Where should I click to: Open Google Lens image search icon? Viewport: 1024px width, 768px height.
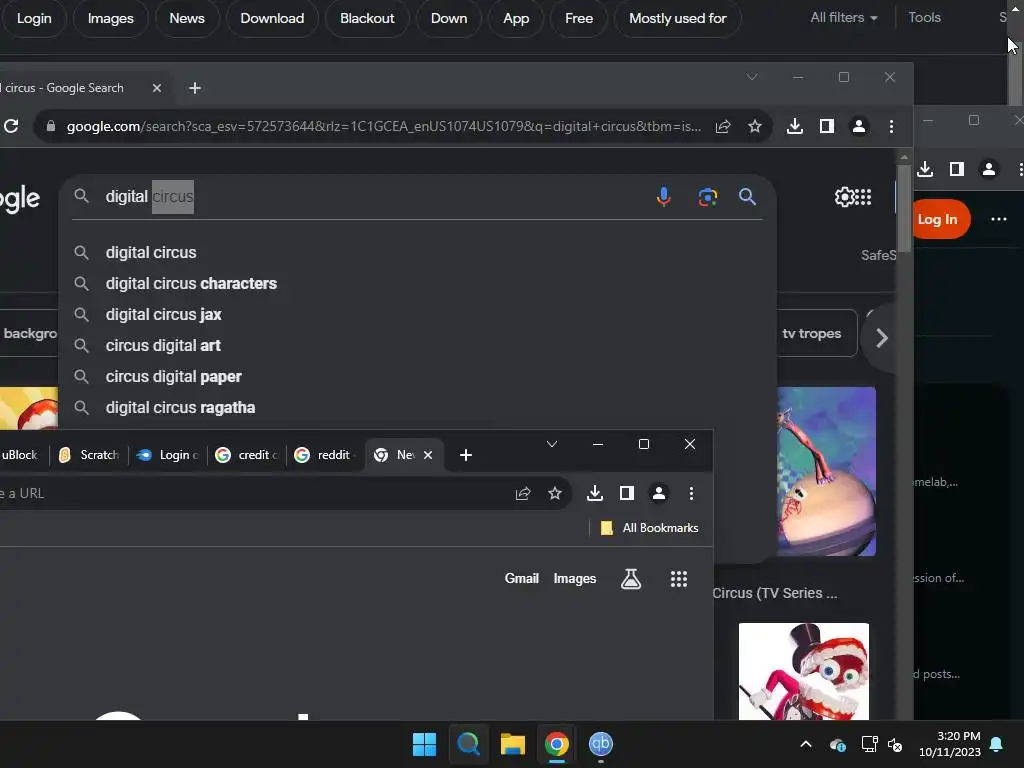click(707, 197)
